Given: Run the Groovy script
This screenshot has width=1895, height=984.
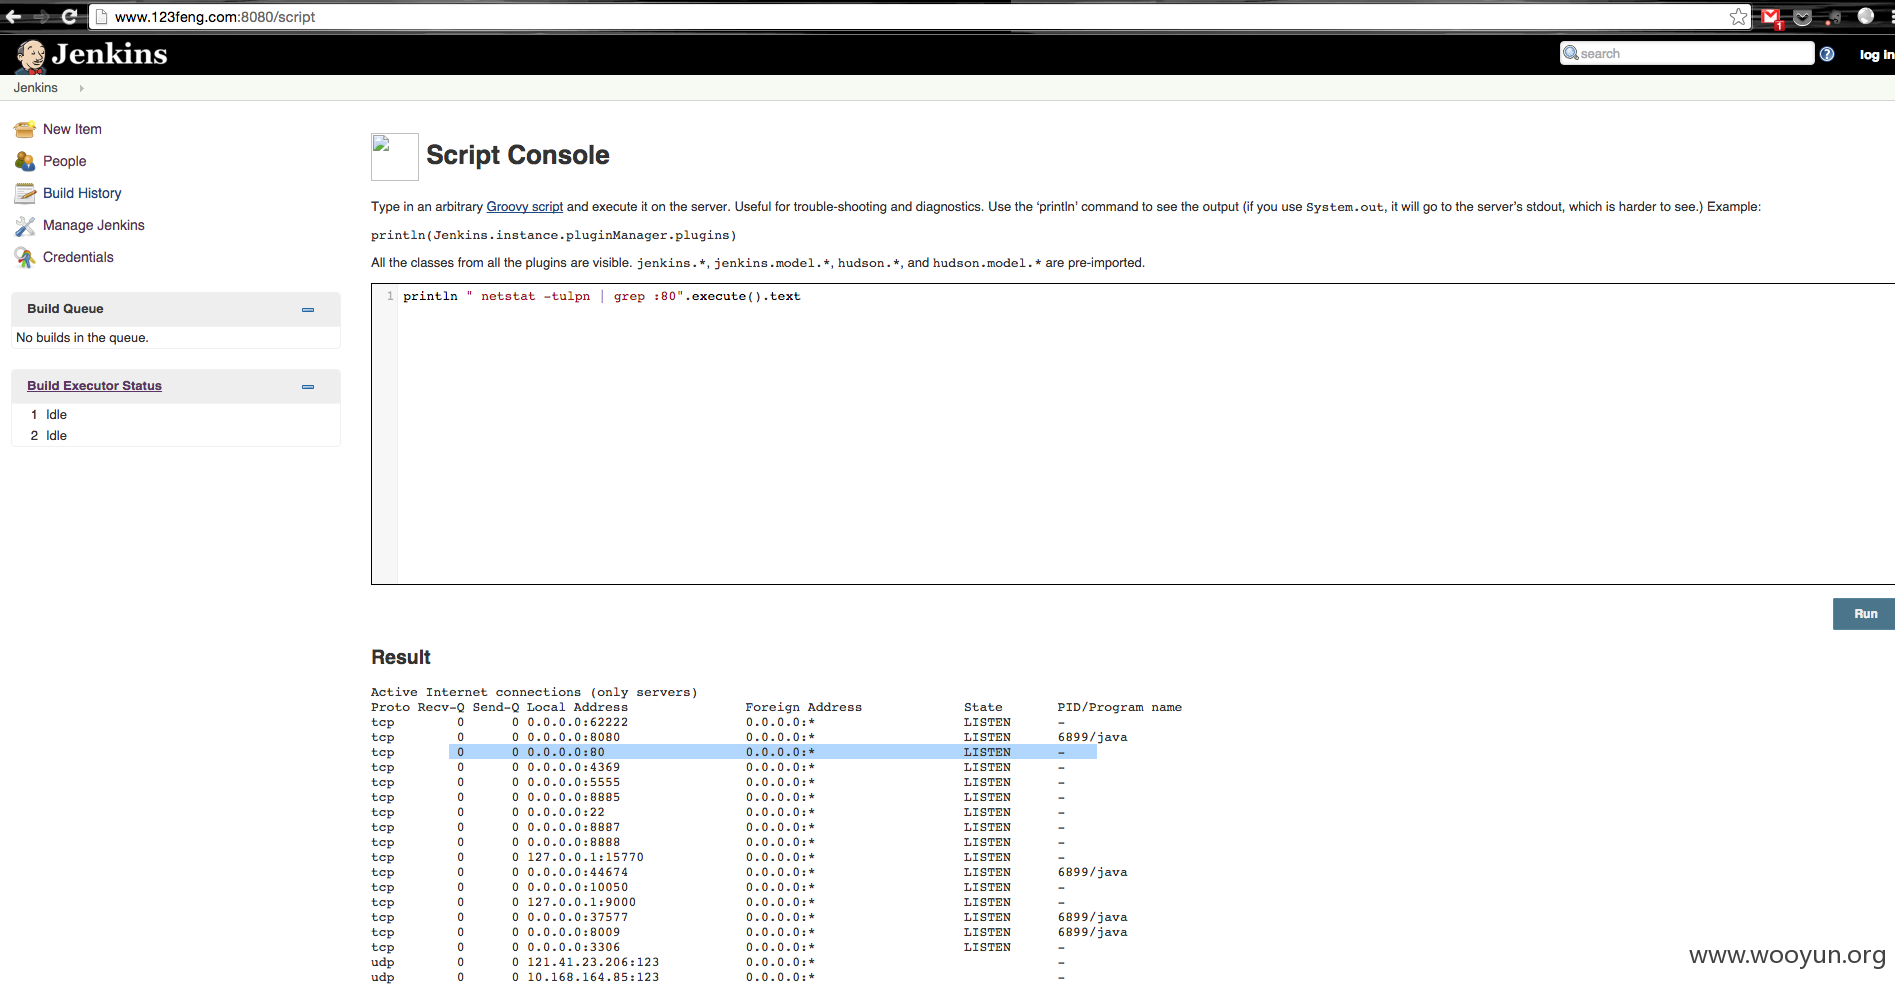Looking at the screenshot, I should pos(1864,614).
